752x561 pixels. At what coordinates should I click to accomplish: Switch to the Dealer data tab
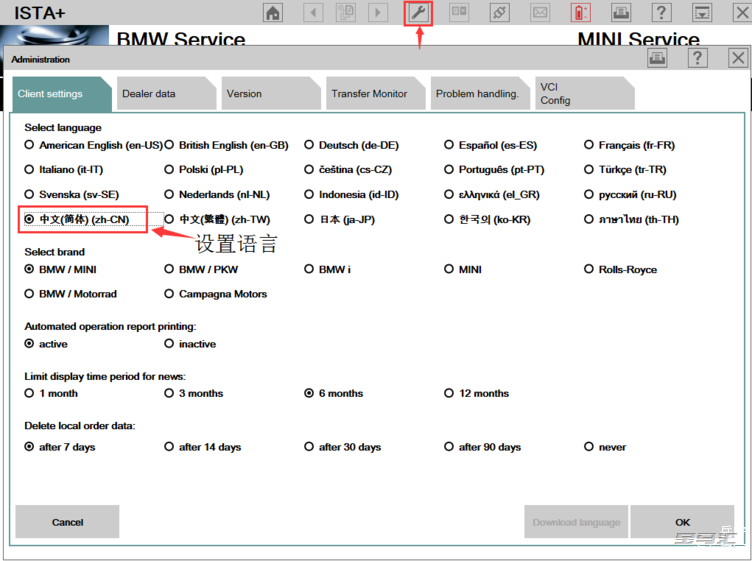pos(166,94)
